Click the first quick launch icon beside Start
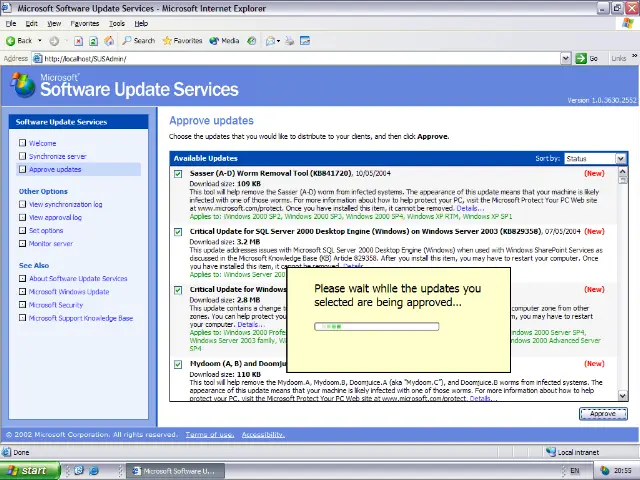 click(x=79, y=471)
